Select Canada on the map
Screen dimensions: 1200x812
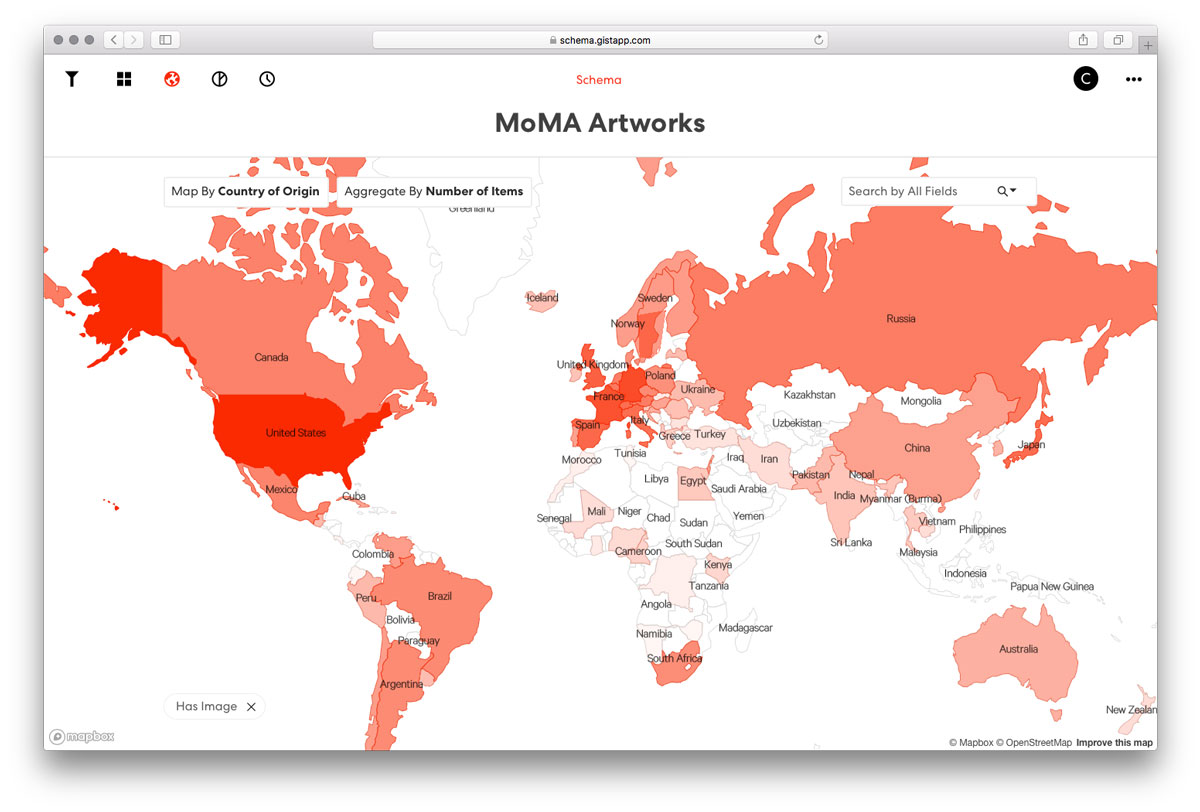[272, 357]
